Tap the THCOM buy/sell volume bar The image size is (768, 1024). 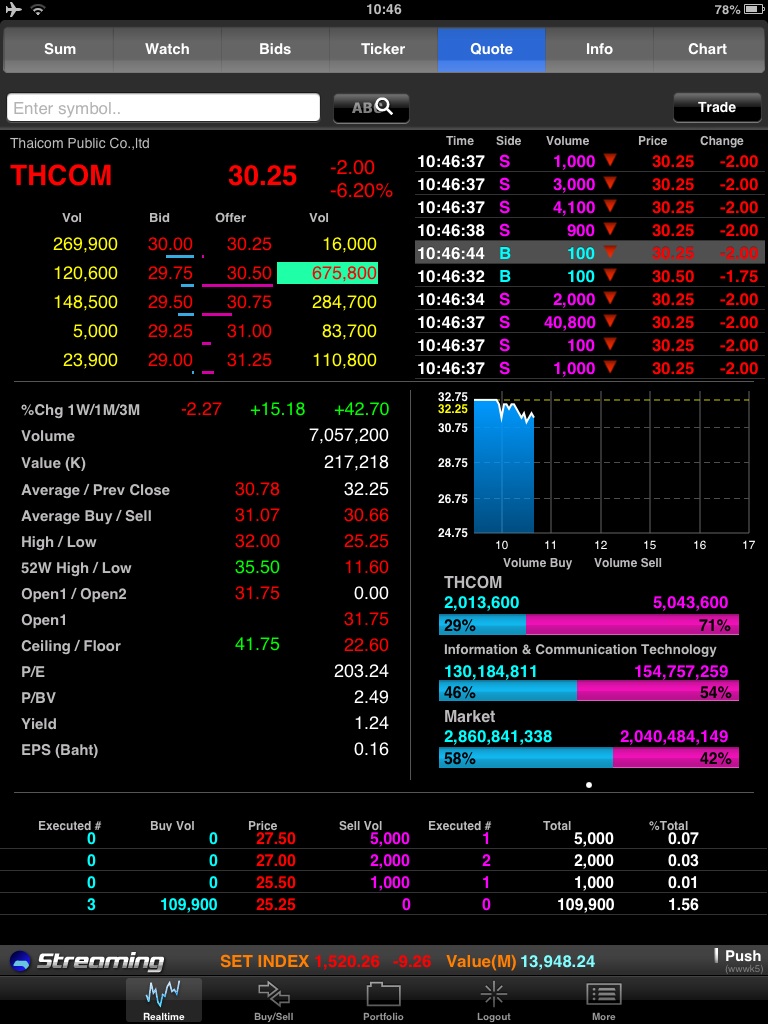588,625
